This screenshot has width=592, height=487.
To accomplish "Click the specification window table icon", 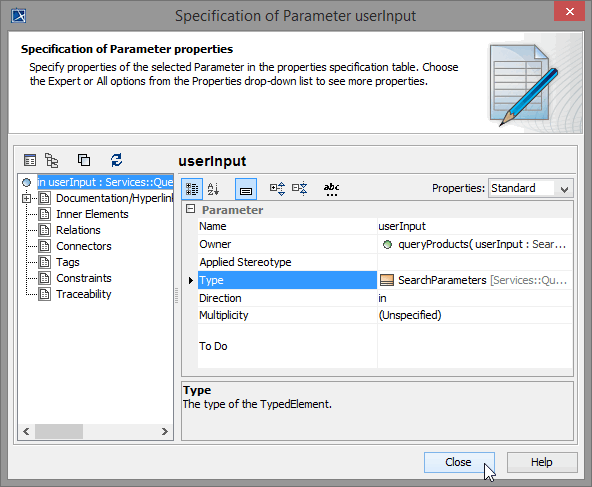I will point(30,160).
